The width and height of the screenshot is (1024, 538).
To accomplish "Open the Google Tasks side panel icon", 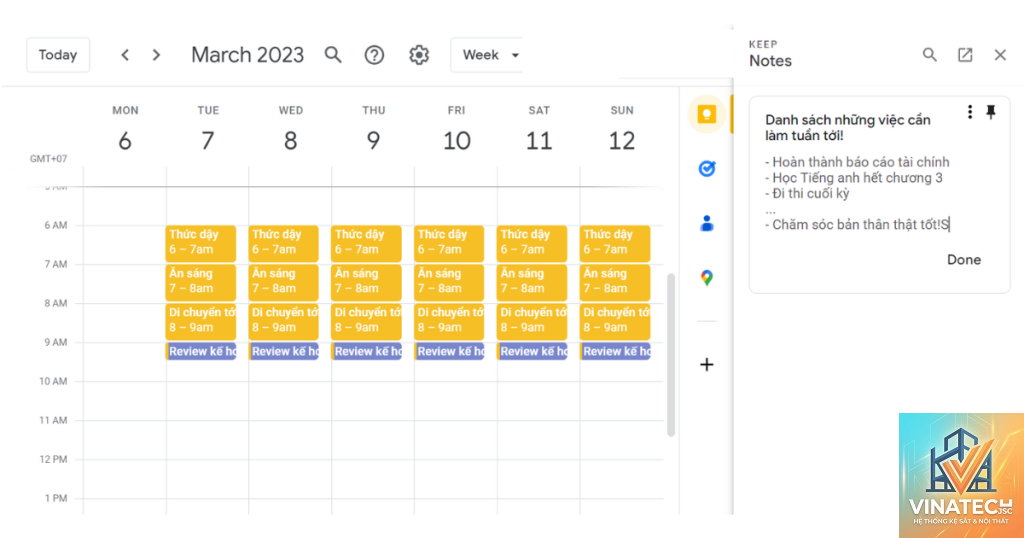I will pyautogui.click(x=707, y=169).
